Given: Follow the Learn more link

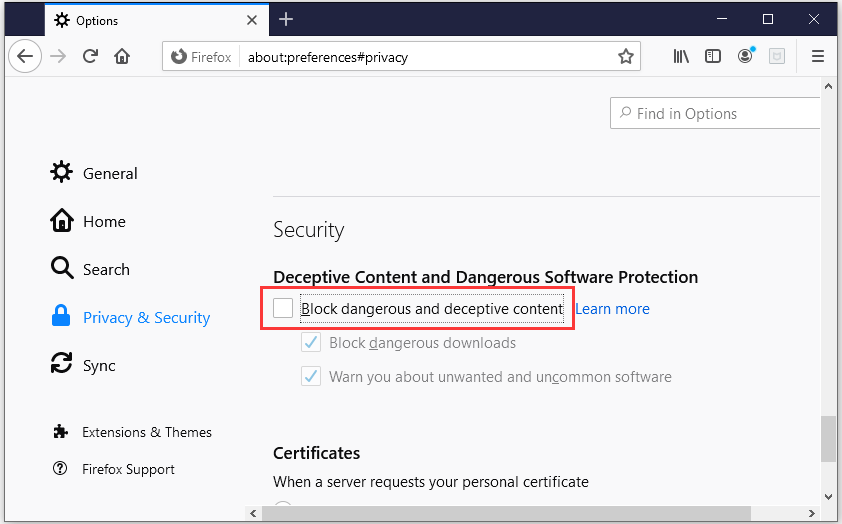Looking at the screenshot, I should [x=612, y=309].
